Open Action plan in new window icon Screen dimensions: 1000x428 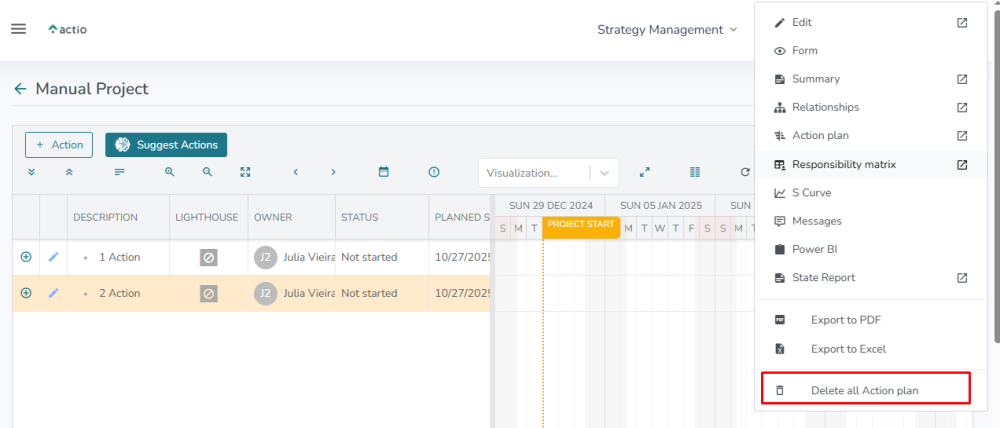[x=962, y=136]
